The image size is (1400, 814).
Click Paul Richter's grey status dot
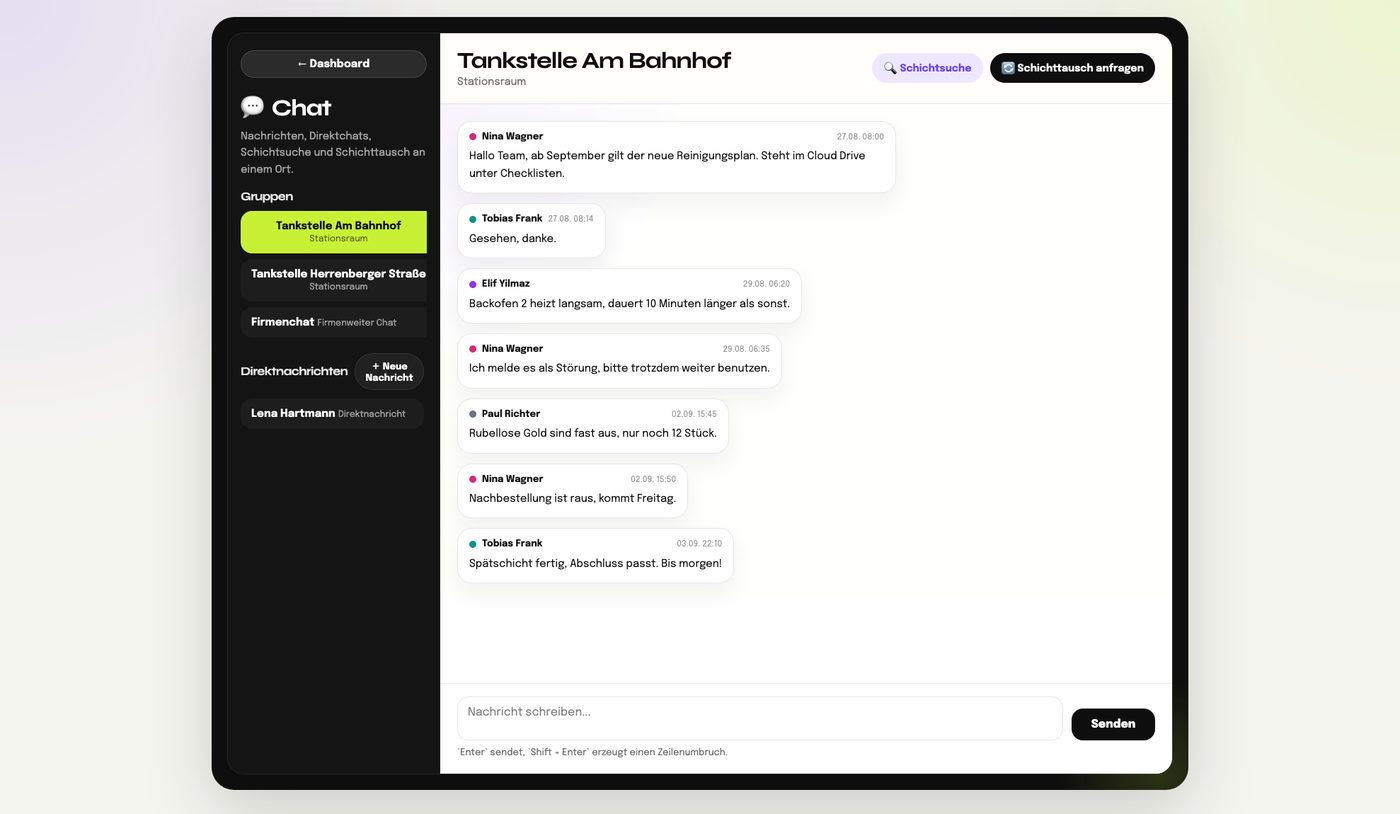point(473,414)
